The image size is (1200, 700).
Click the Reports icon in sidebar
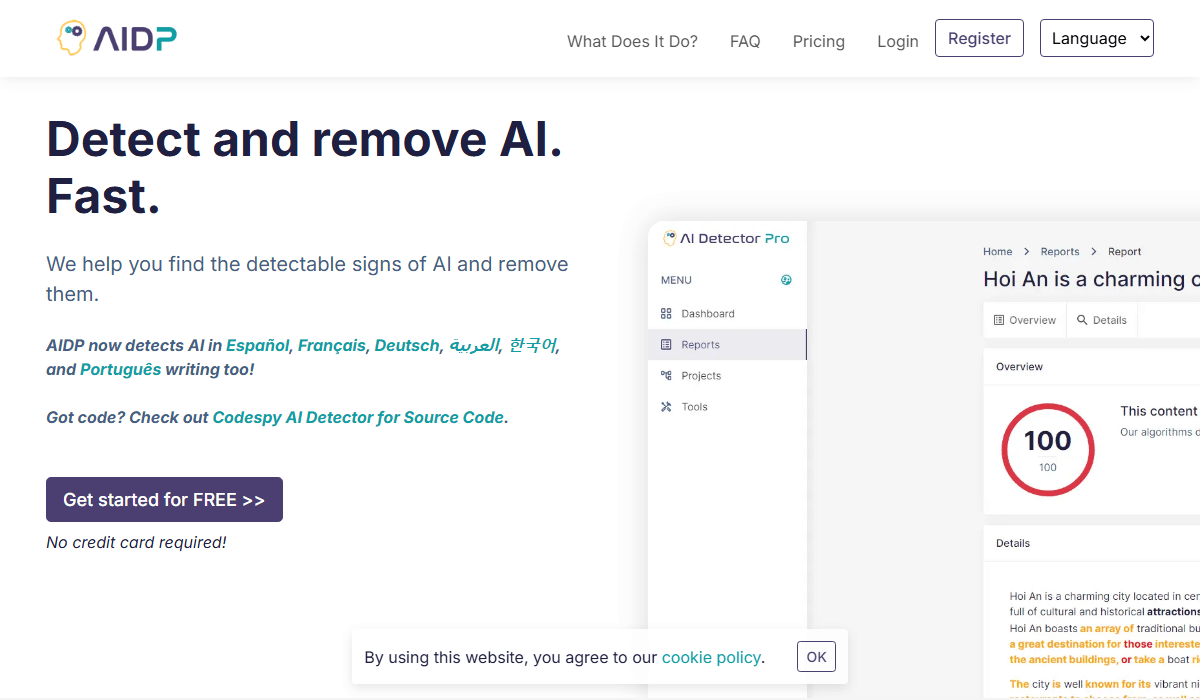coord(667,345)
